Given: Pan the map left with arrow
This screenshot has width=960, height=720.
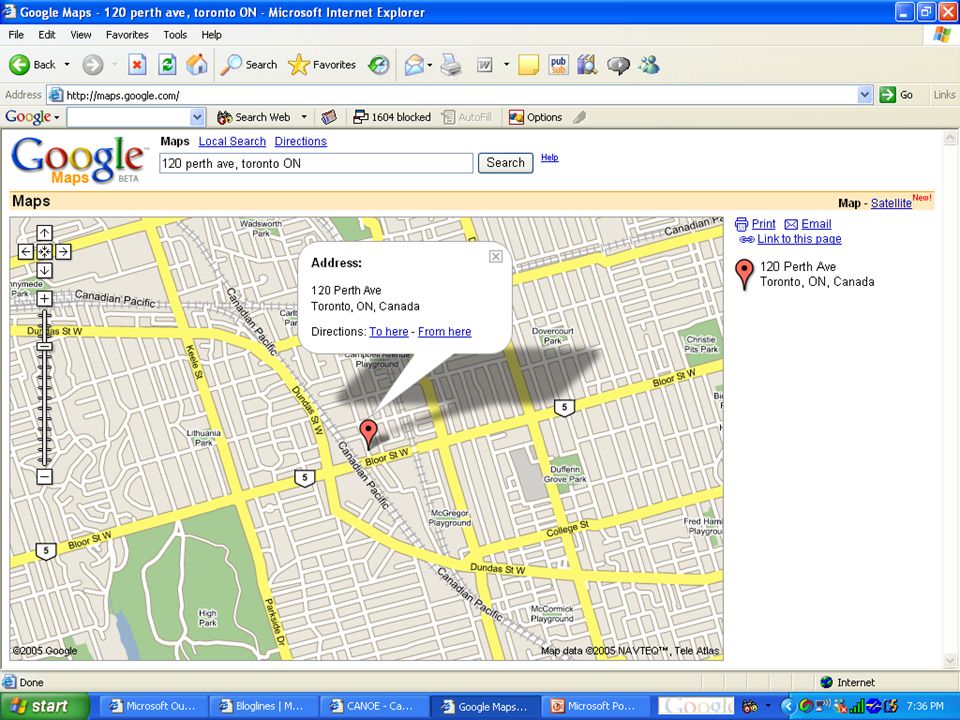Looking at the screenshot, I should (26, 252).
